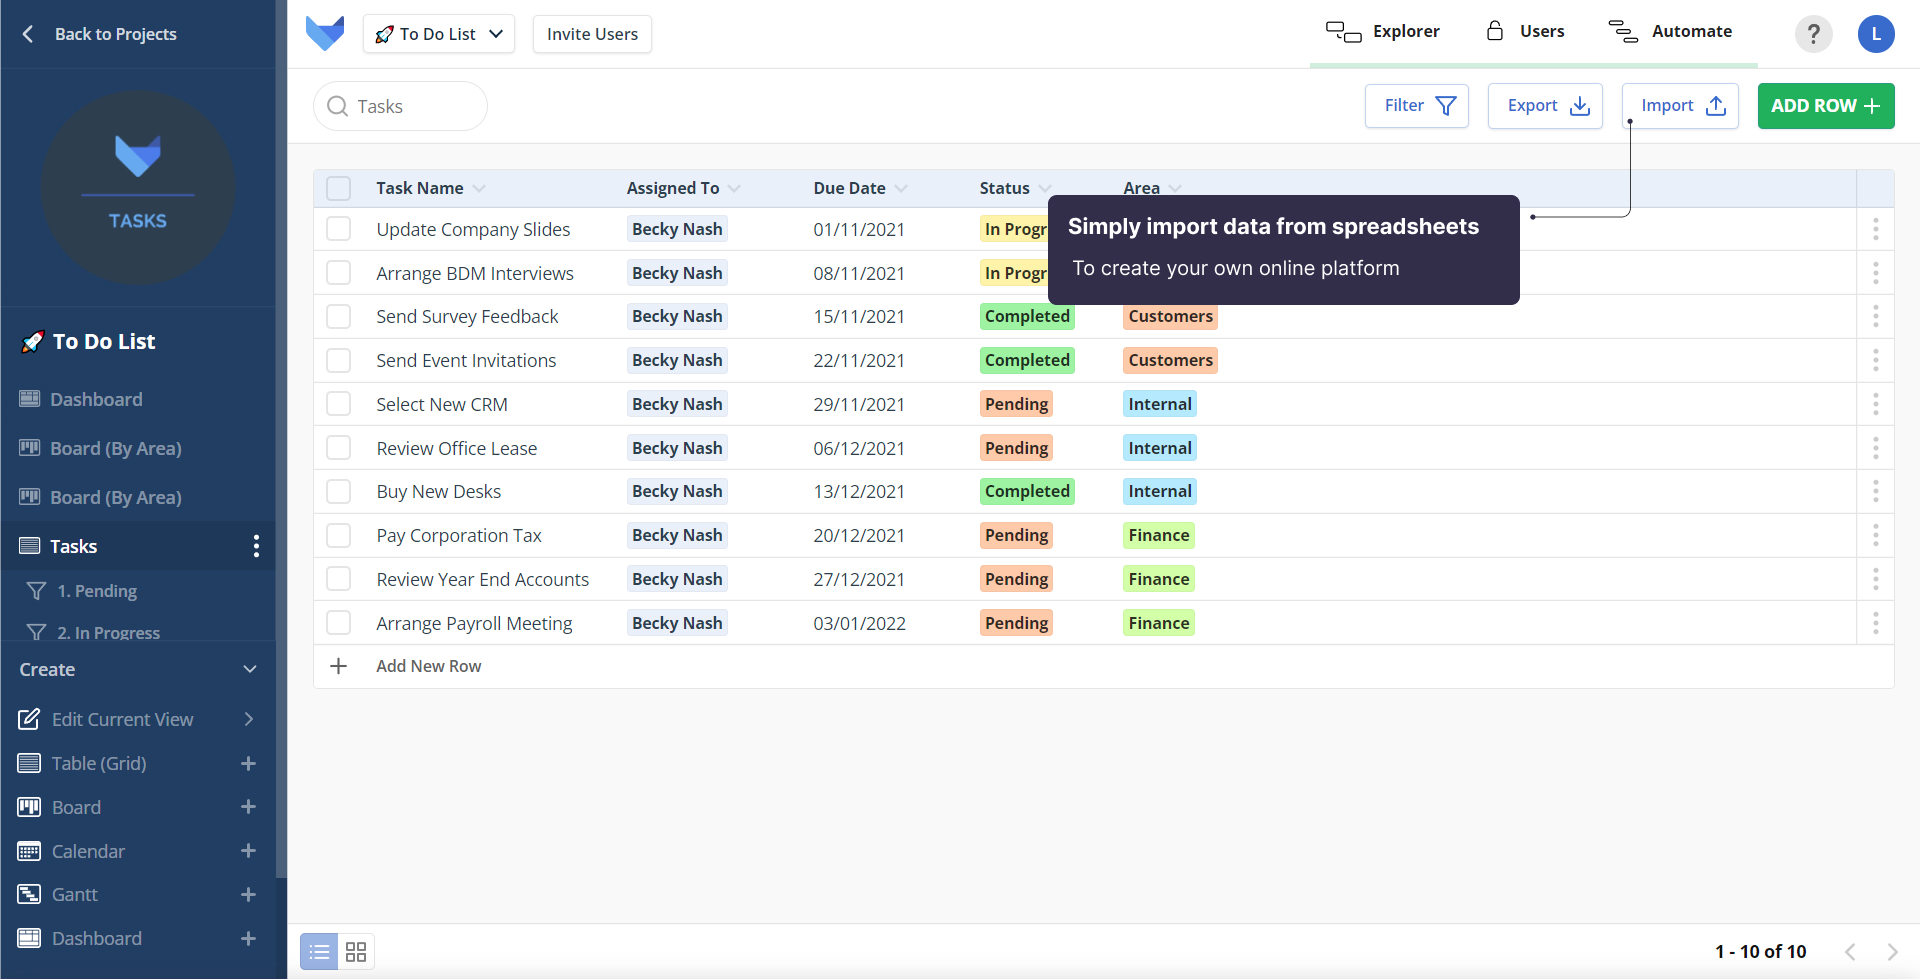Open the Assigned To column dropdown arrow
Image resolution: width=1920 pixels, height=979 pixels.
click(x=734, y=188)
